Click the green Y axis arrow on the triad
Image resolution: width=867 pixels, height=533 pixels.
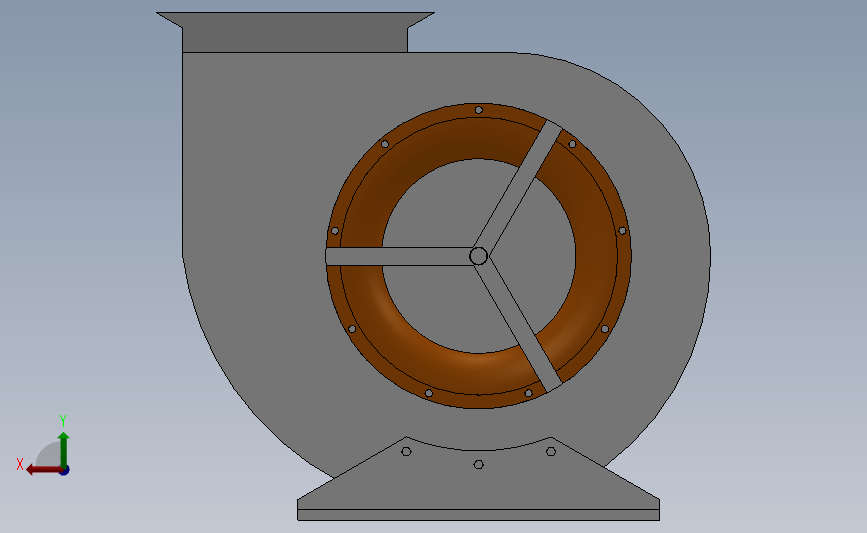[64, 450]
